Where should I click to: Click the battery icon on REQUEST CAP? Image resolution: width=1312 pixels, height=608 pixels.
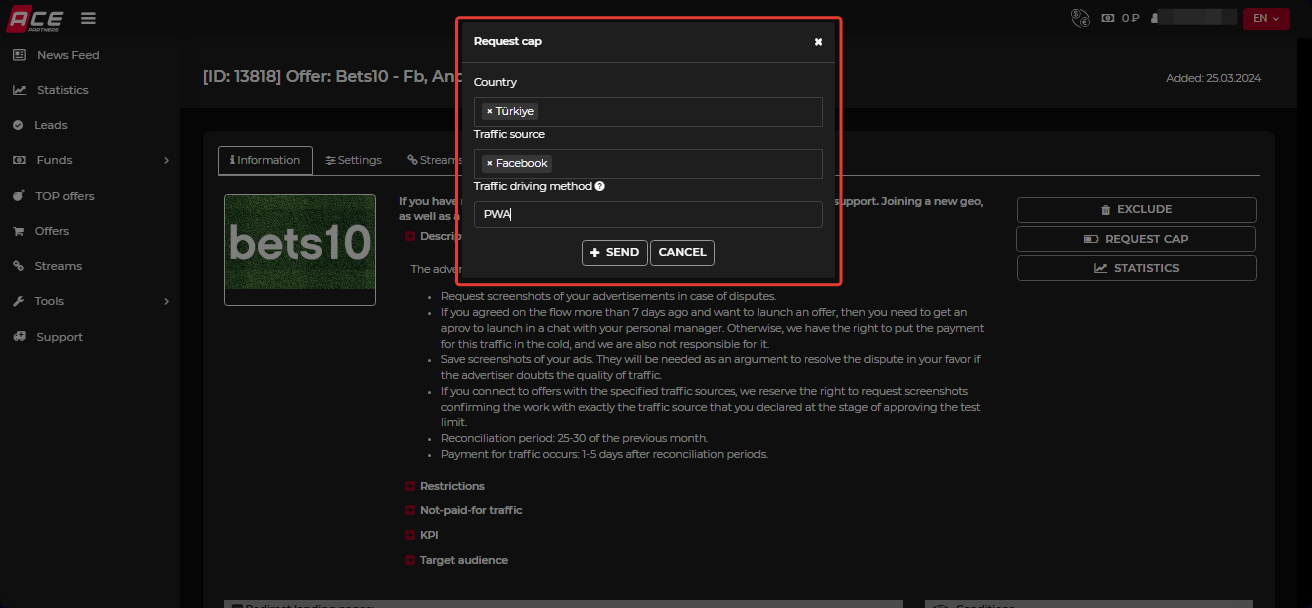(x=1092, y=239)
